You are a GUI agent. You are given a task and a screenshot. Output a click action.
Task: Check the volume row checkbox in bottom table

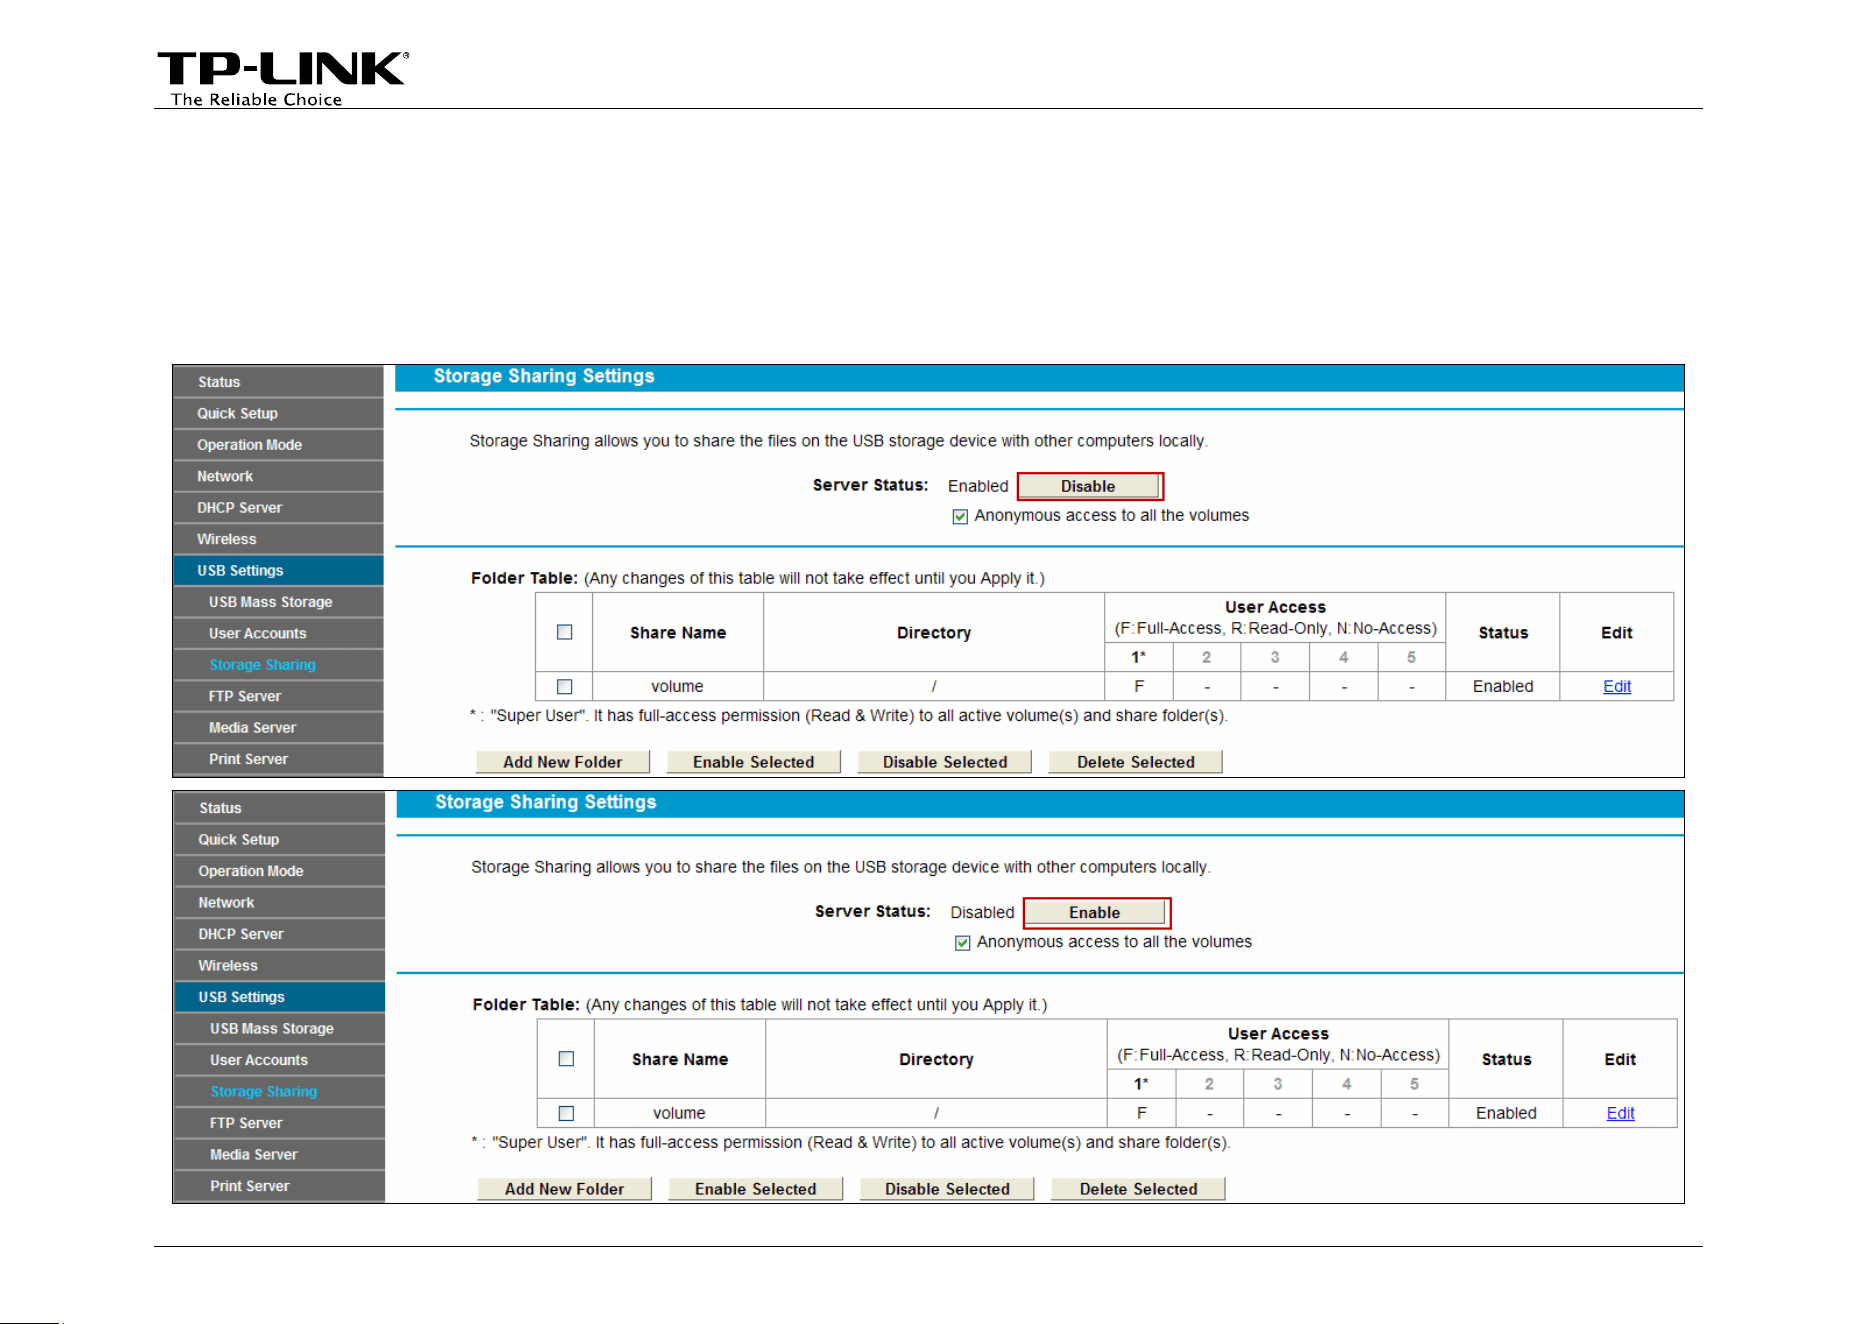(566, 1113)
